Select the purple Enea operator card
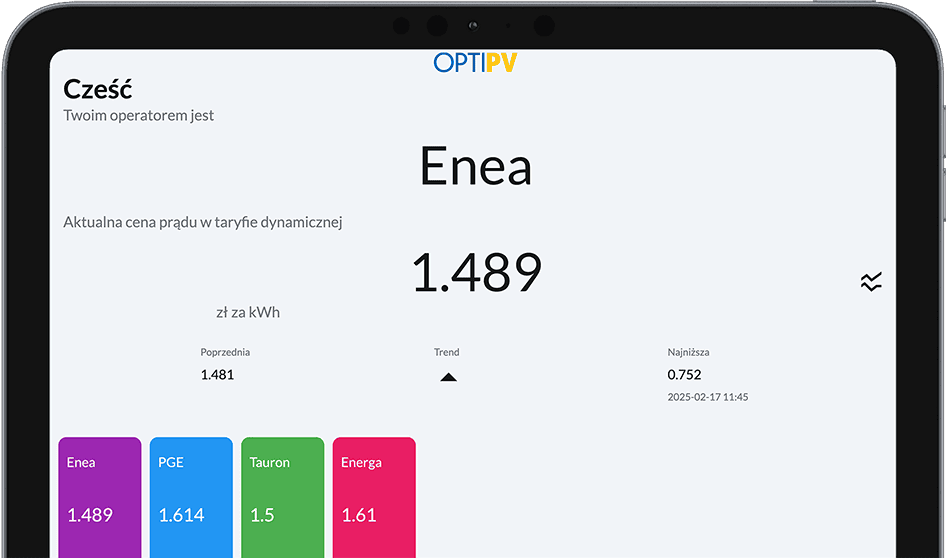The height and width of the screenshot is (558, 946). [x=100, y=498]
